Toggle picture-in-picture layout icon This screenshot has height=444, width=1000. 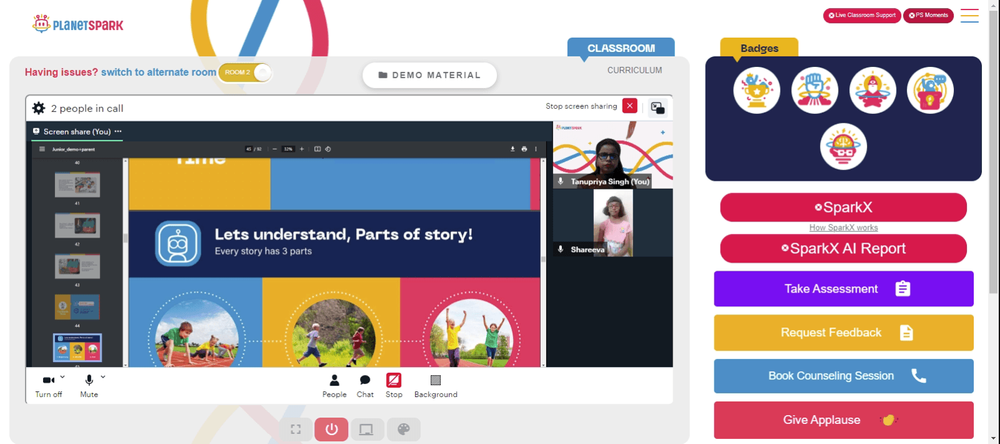tap(658, 108)
